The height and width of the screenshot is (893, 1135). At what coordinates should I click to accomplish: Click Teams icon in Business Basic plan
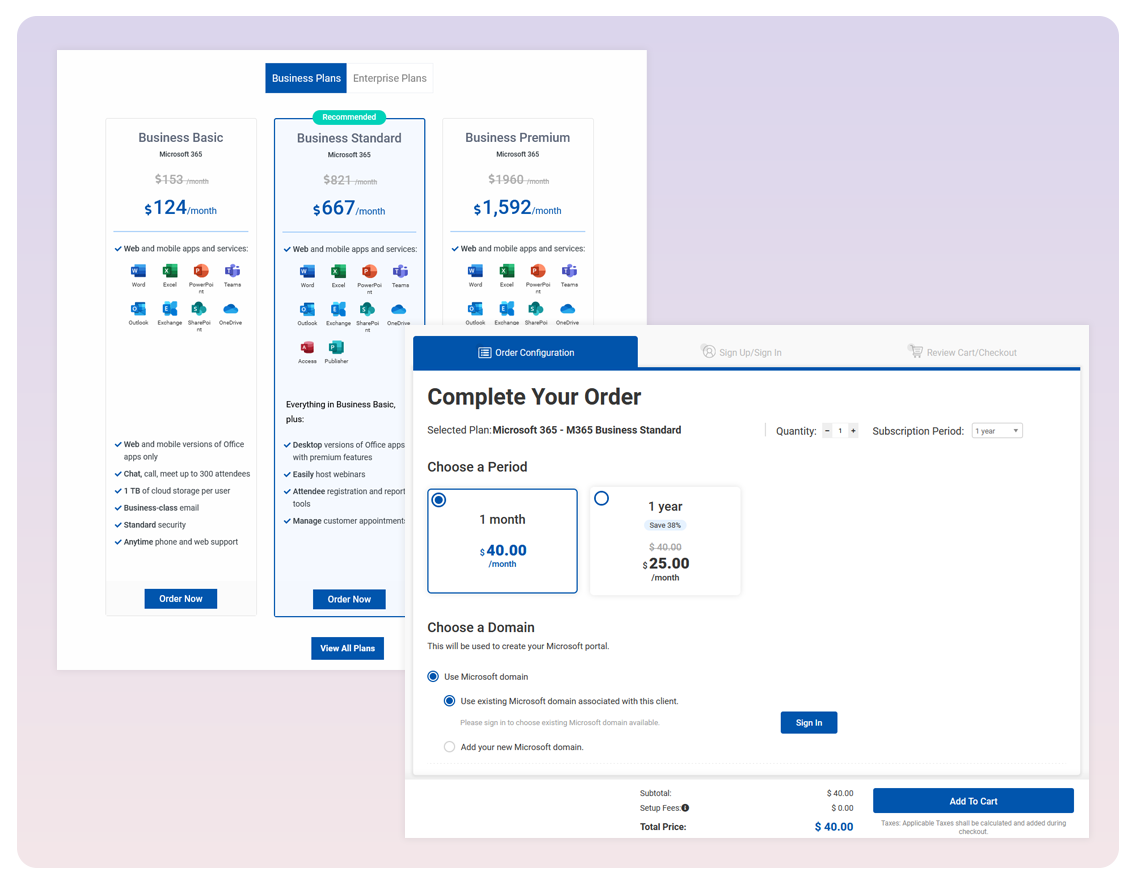pyautogui.click(x=232, y=271)
